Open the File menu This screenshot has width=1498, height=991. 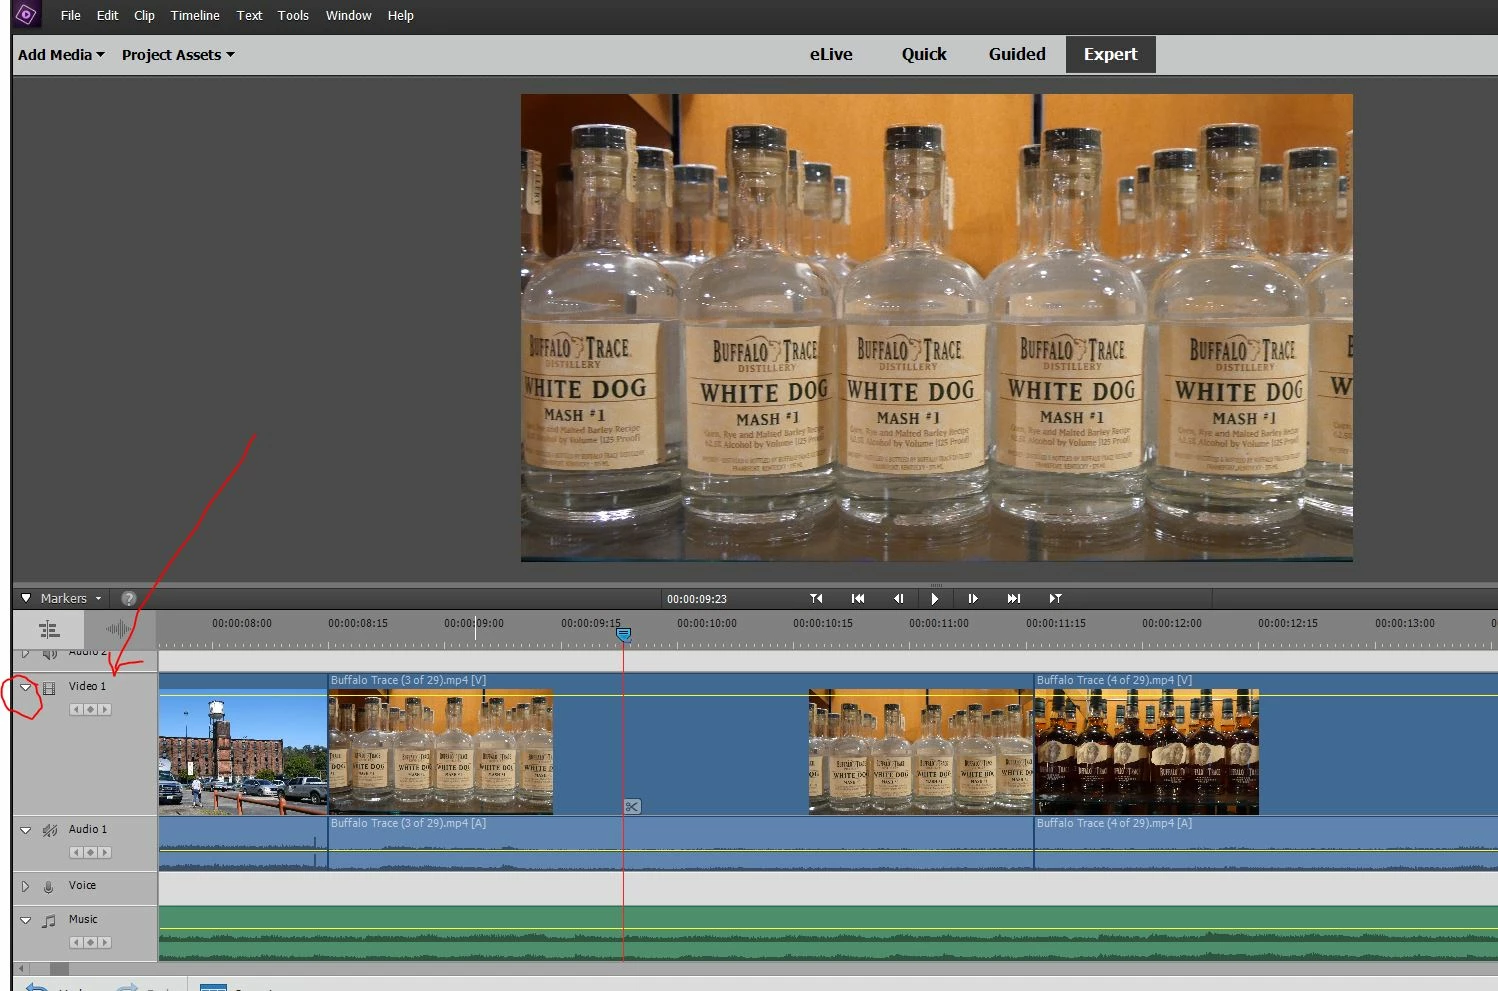pos(70,15)
